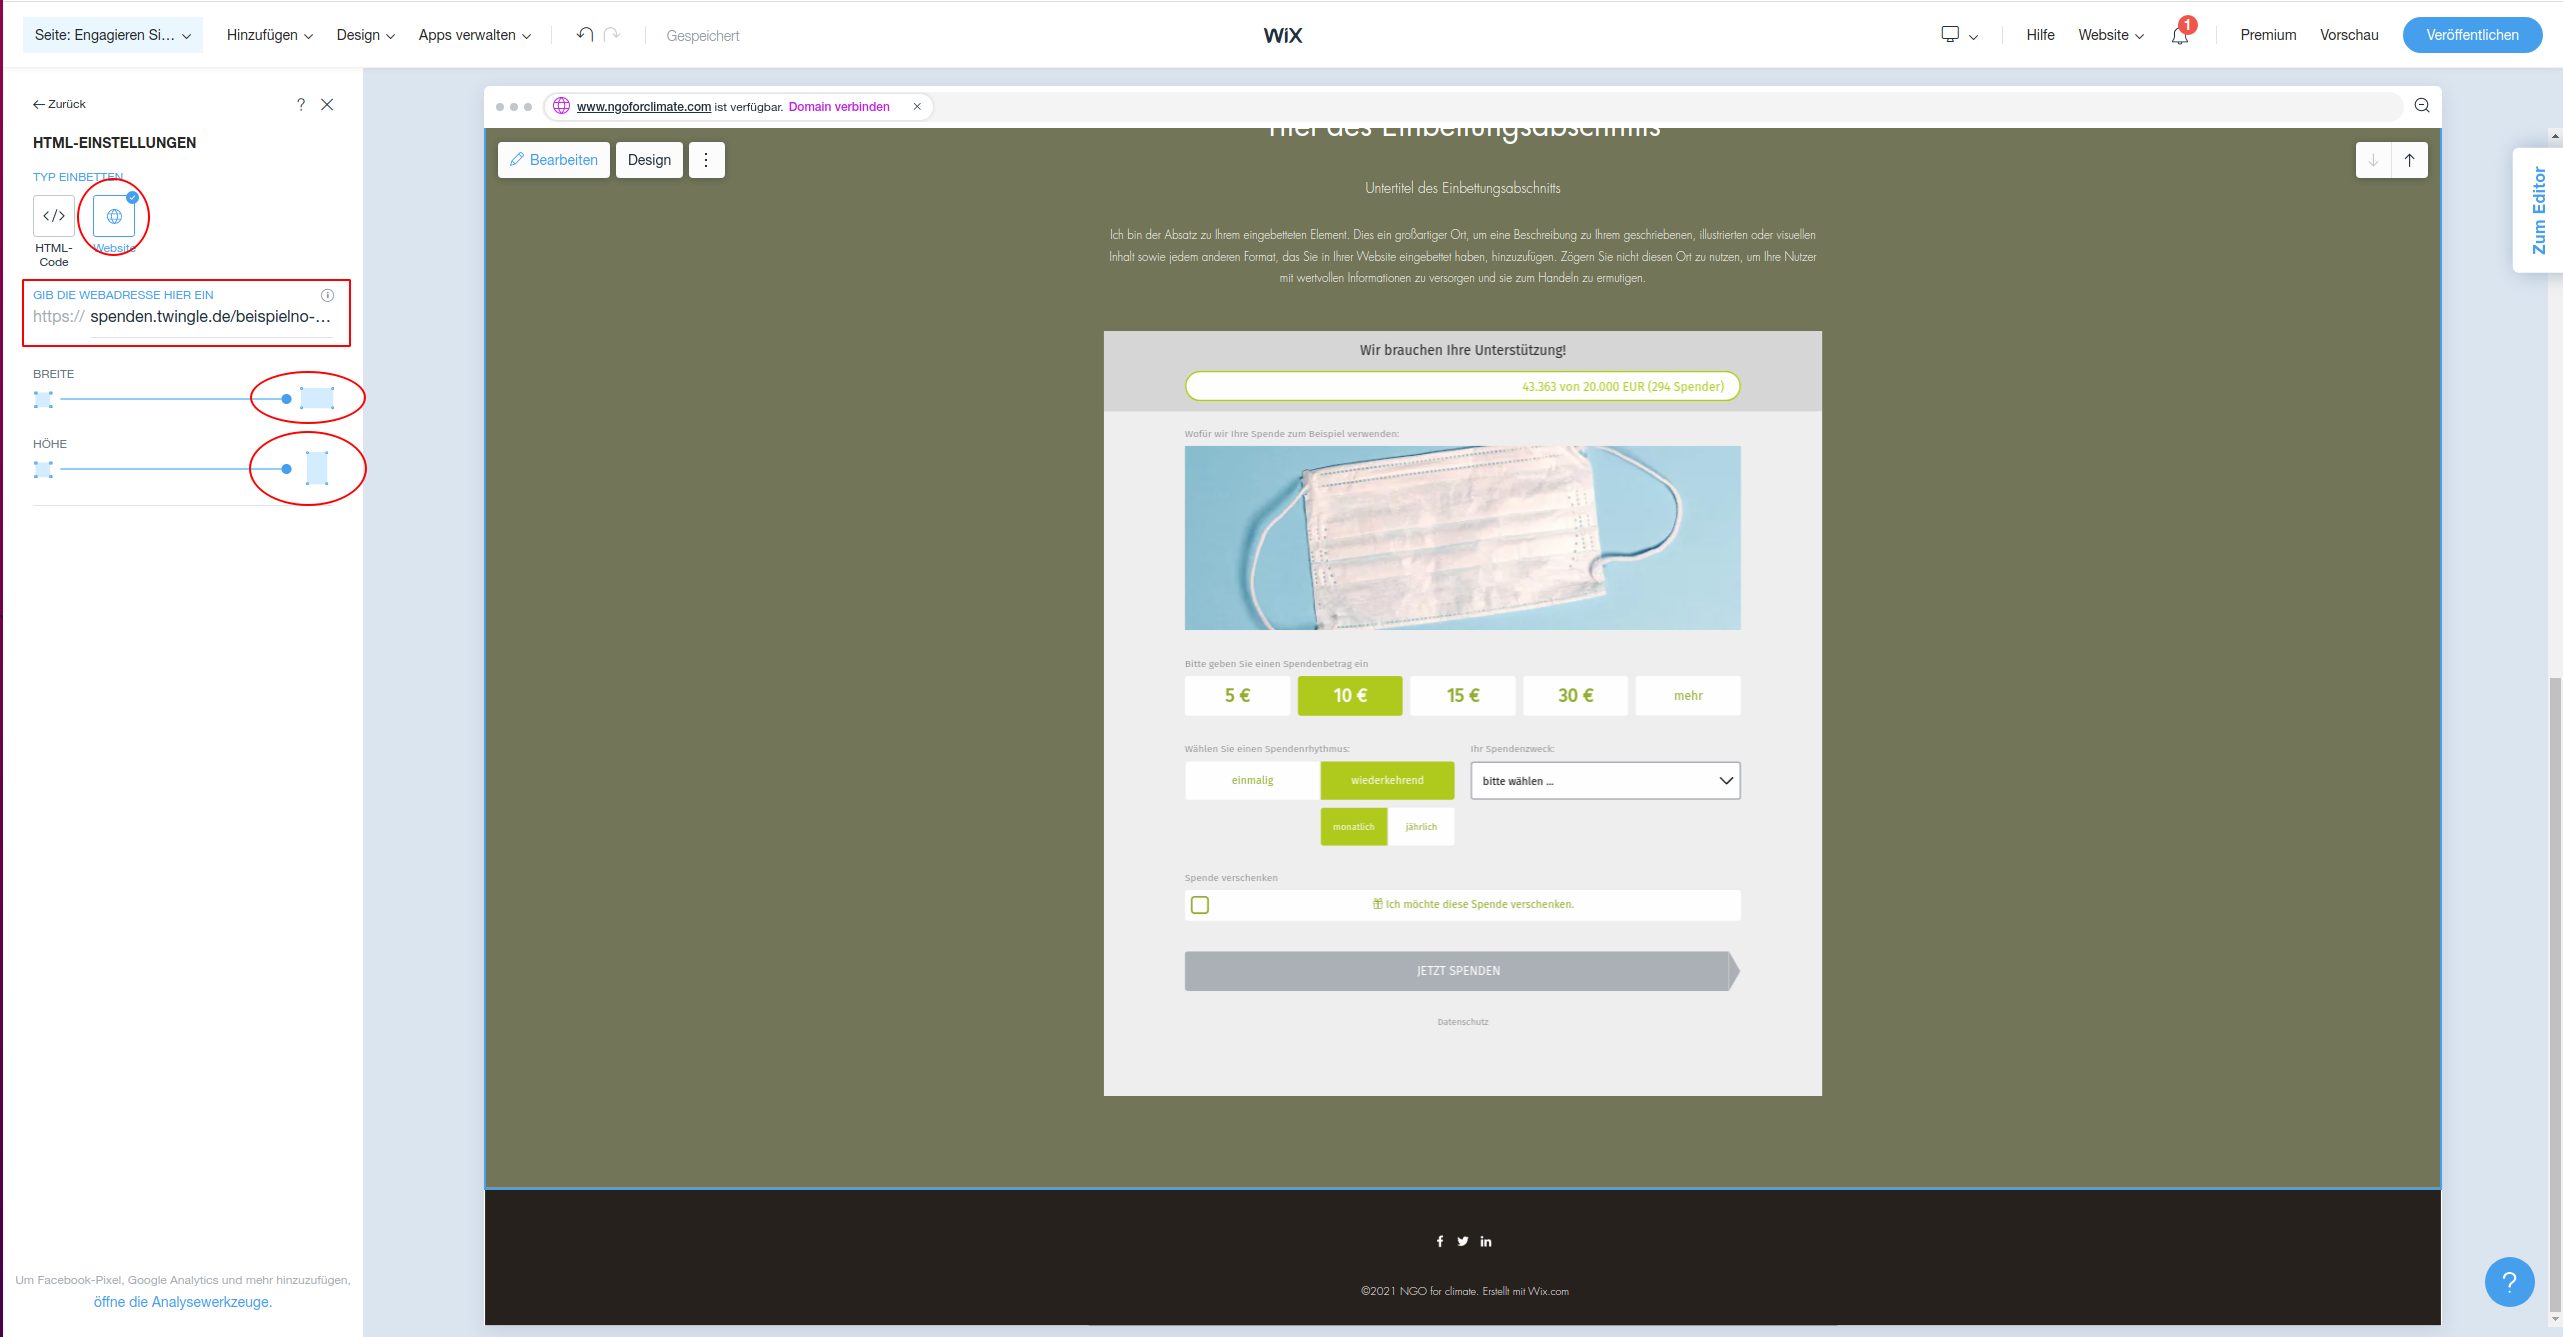Viewport: 2563px width, 1337px height.
Task: Open the LinkedIn footer icon
Action: point(1486,1241)
